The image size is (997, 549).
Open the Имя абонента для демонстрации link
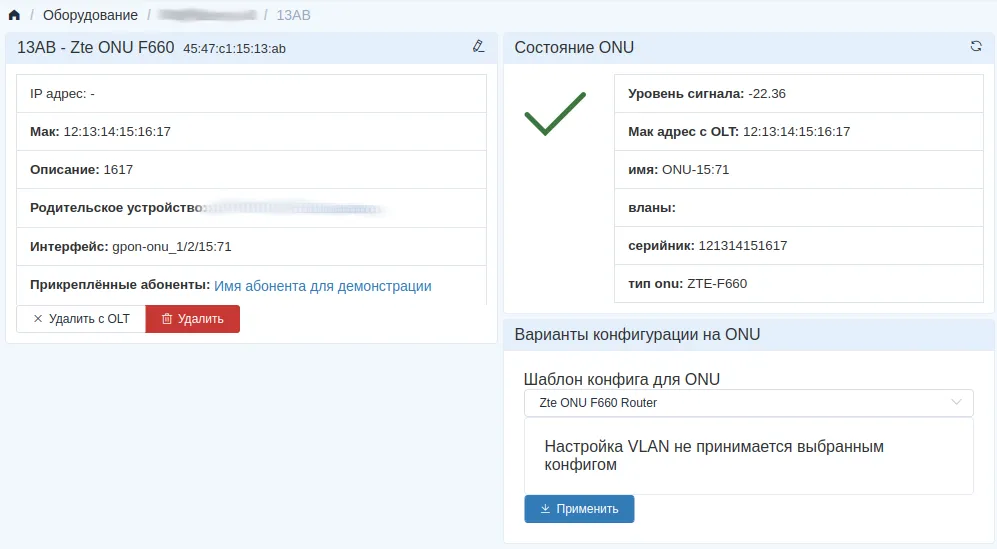click(323, 286)
